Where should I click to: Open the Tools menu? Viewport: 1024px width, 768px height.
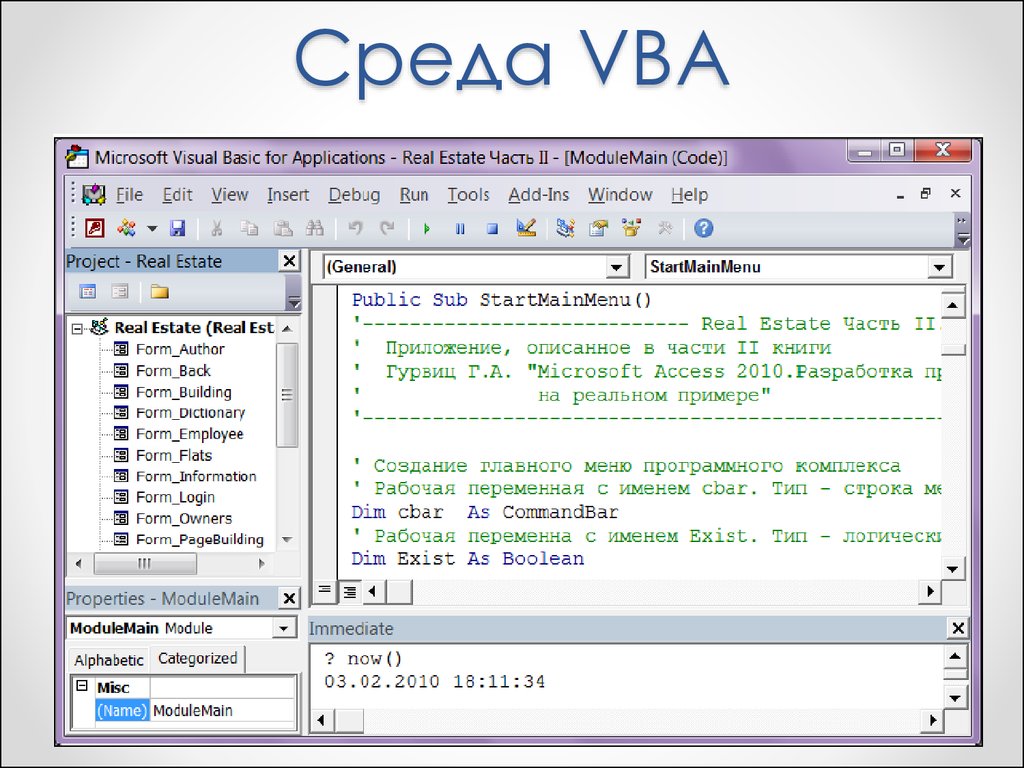[468, 195]
